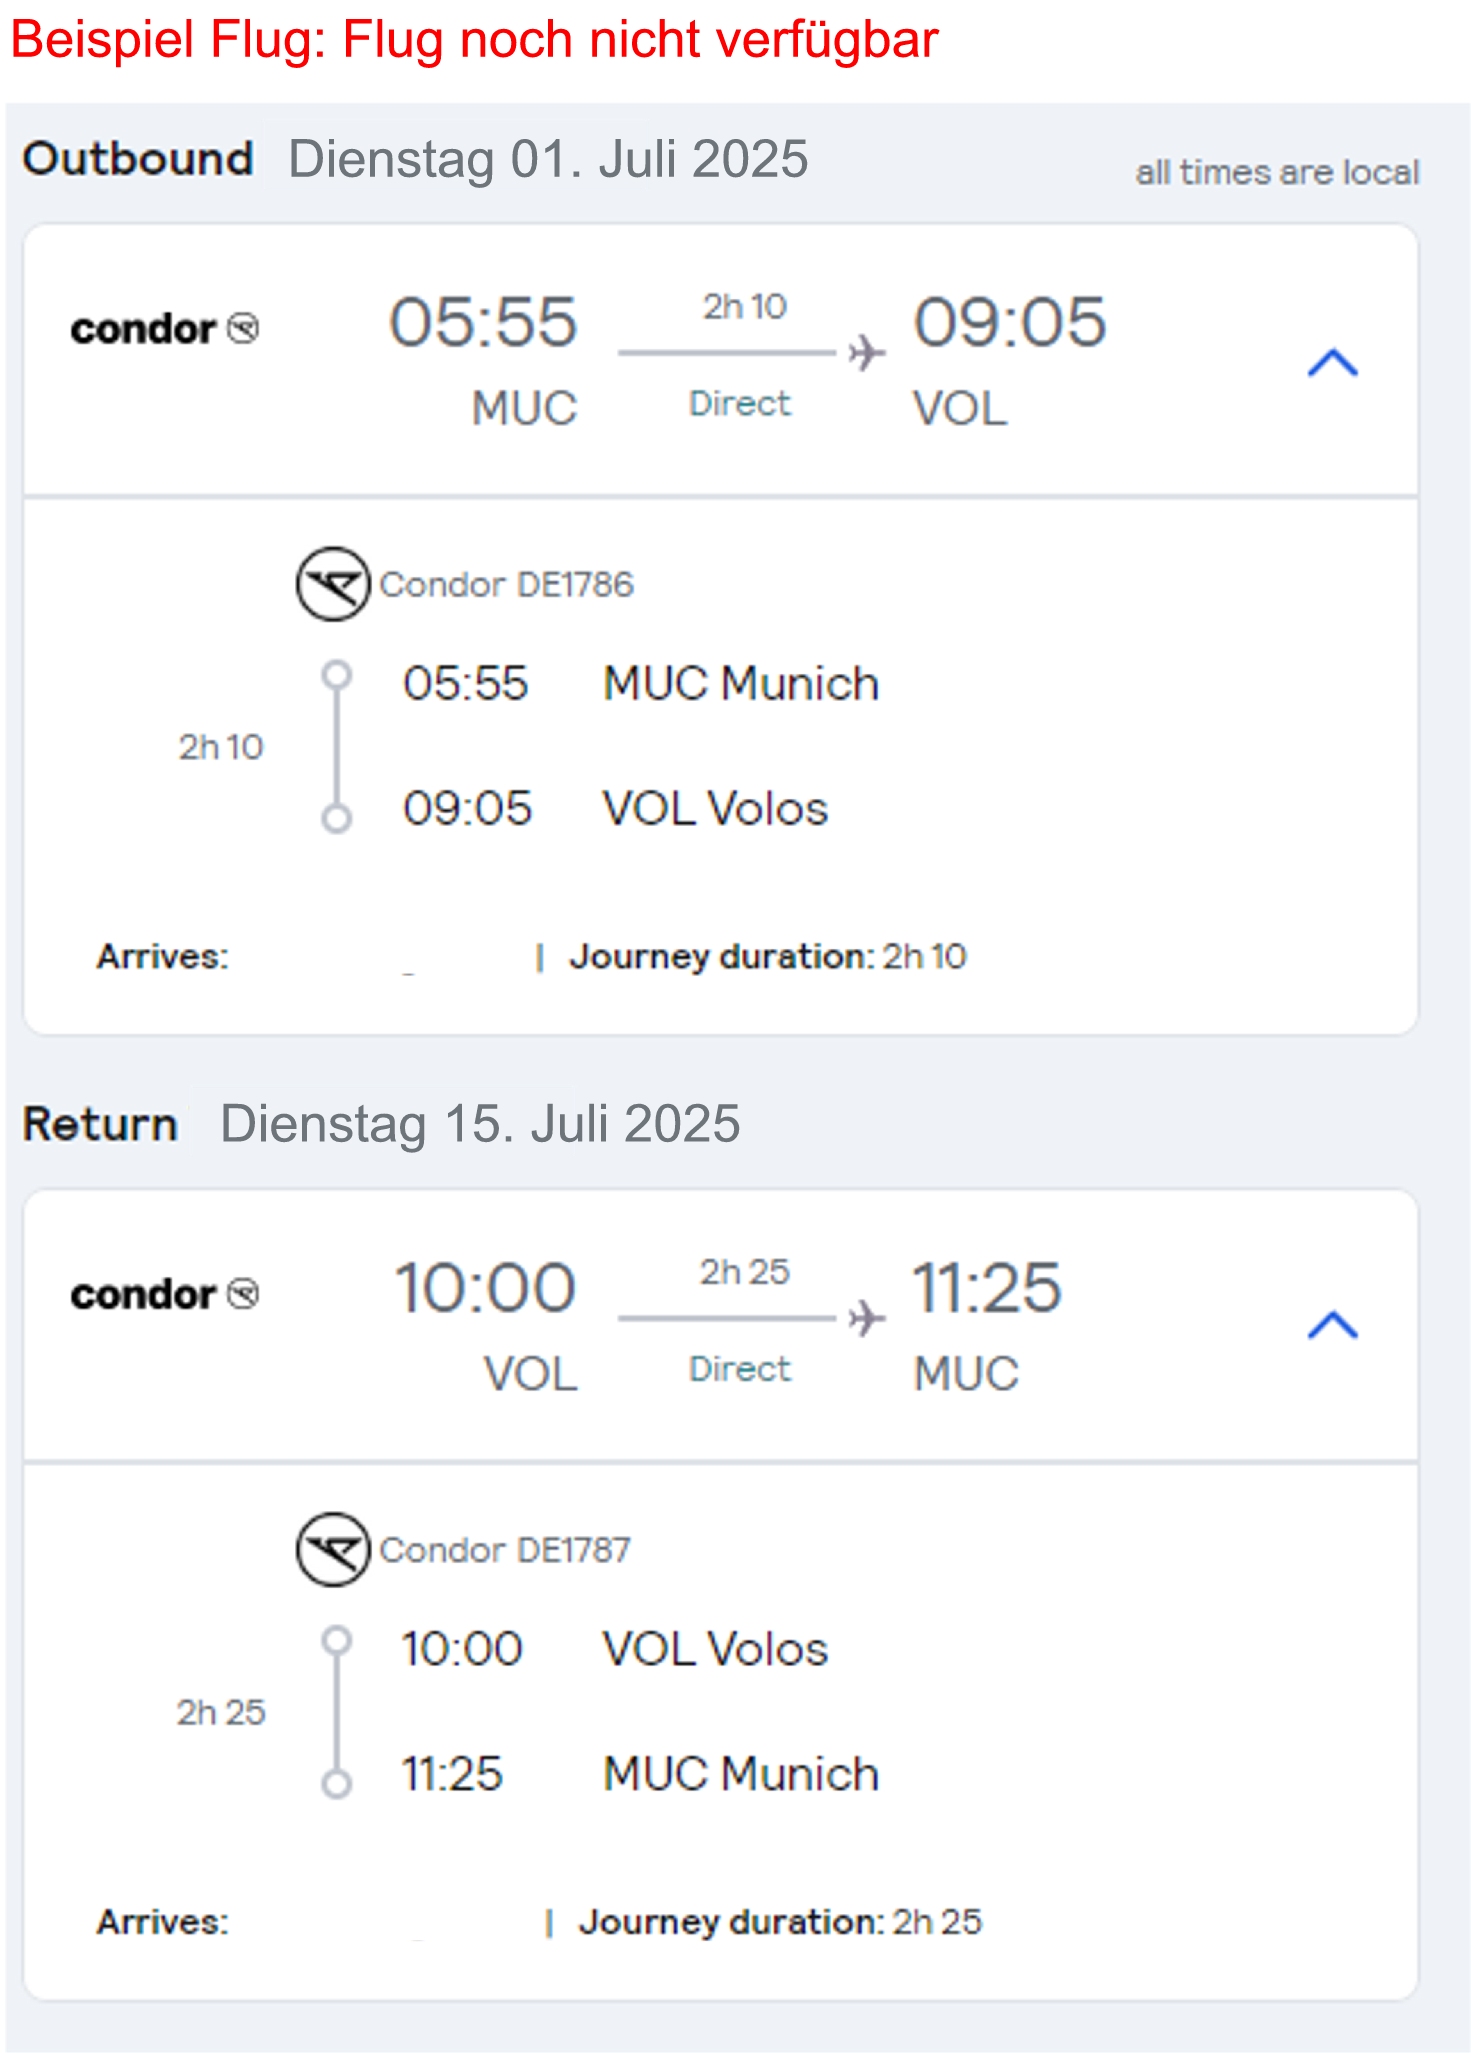Click round Condor icon beside DE1786
1471x2053 pixels.
point(333,584)
